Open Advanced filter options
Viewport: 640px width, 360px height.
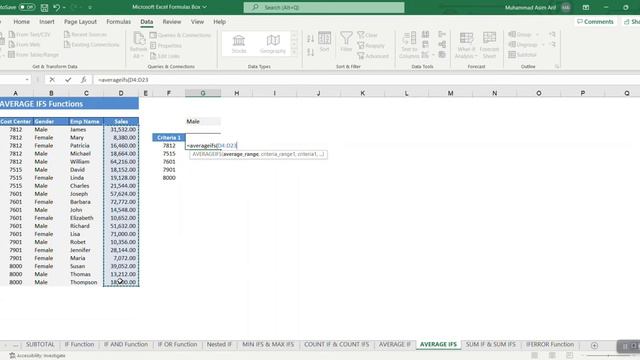(373, 56)
